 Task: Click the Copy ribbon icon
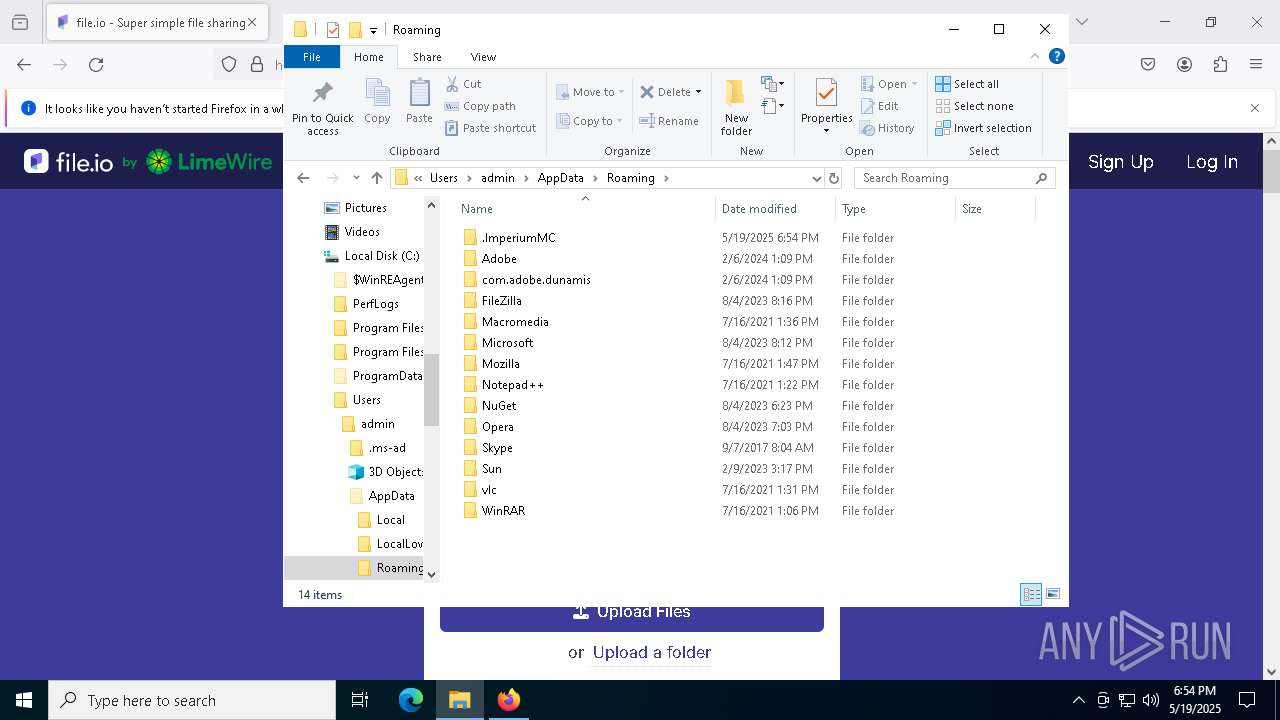(377, 101)
